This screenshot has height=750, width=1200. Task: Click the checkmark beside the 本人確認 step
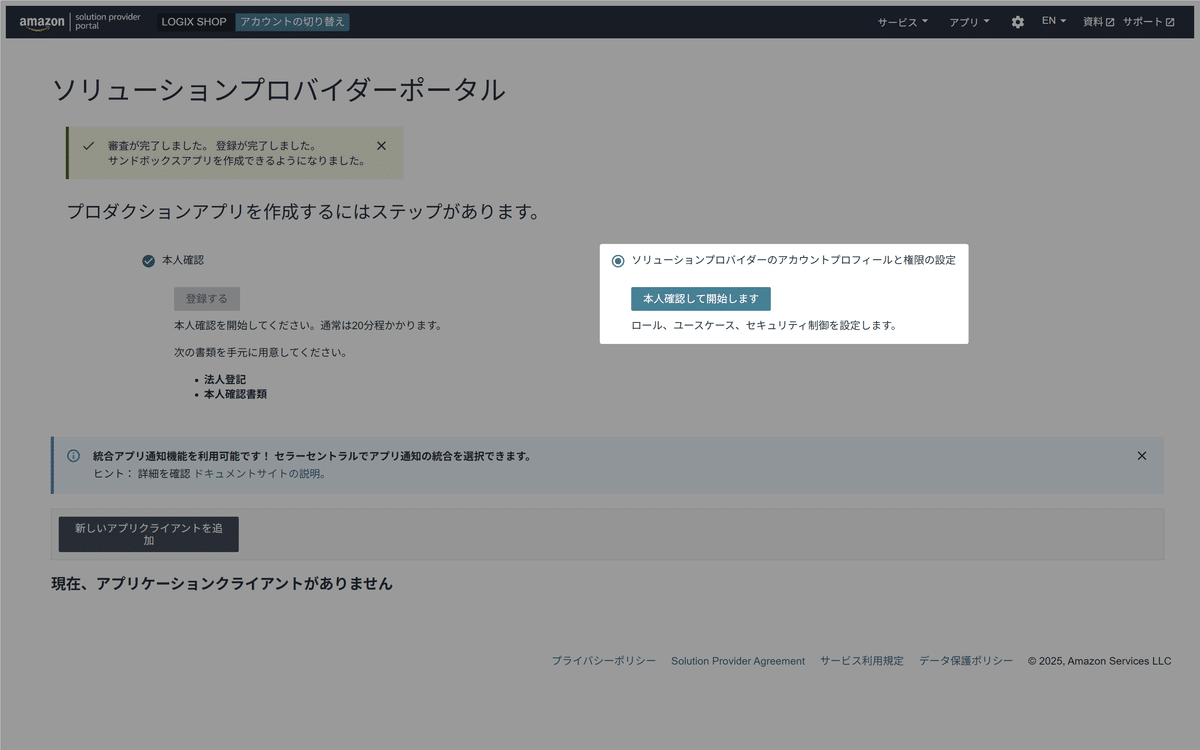(x=148, y=259)
